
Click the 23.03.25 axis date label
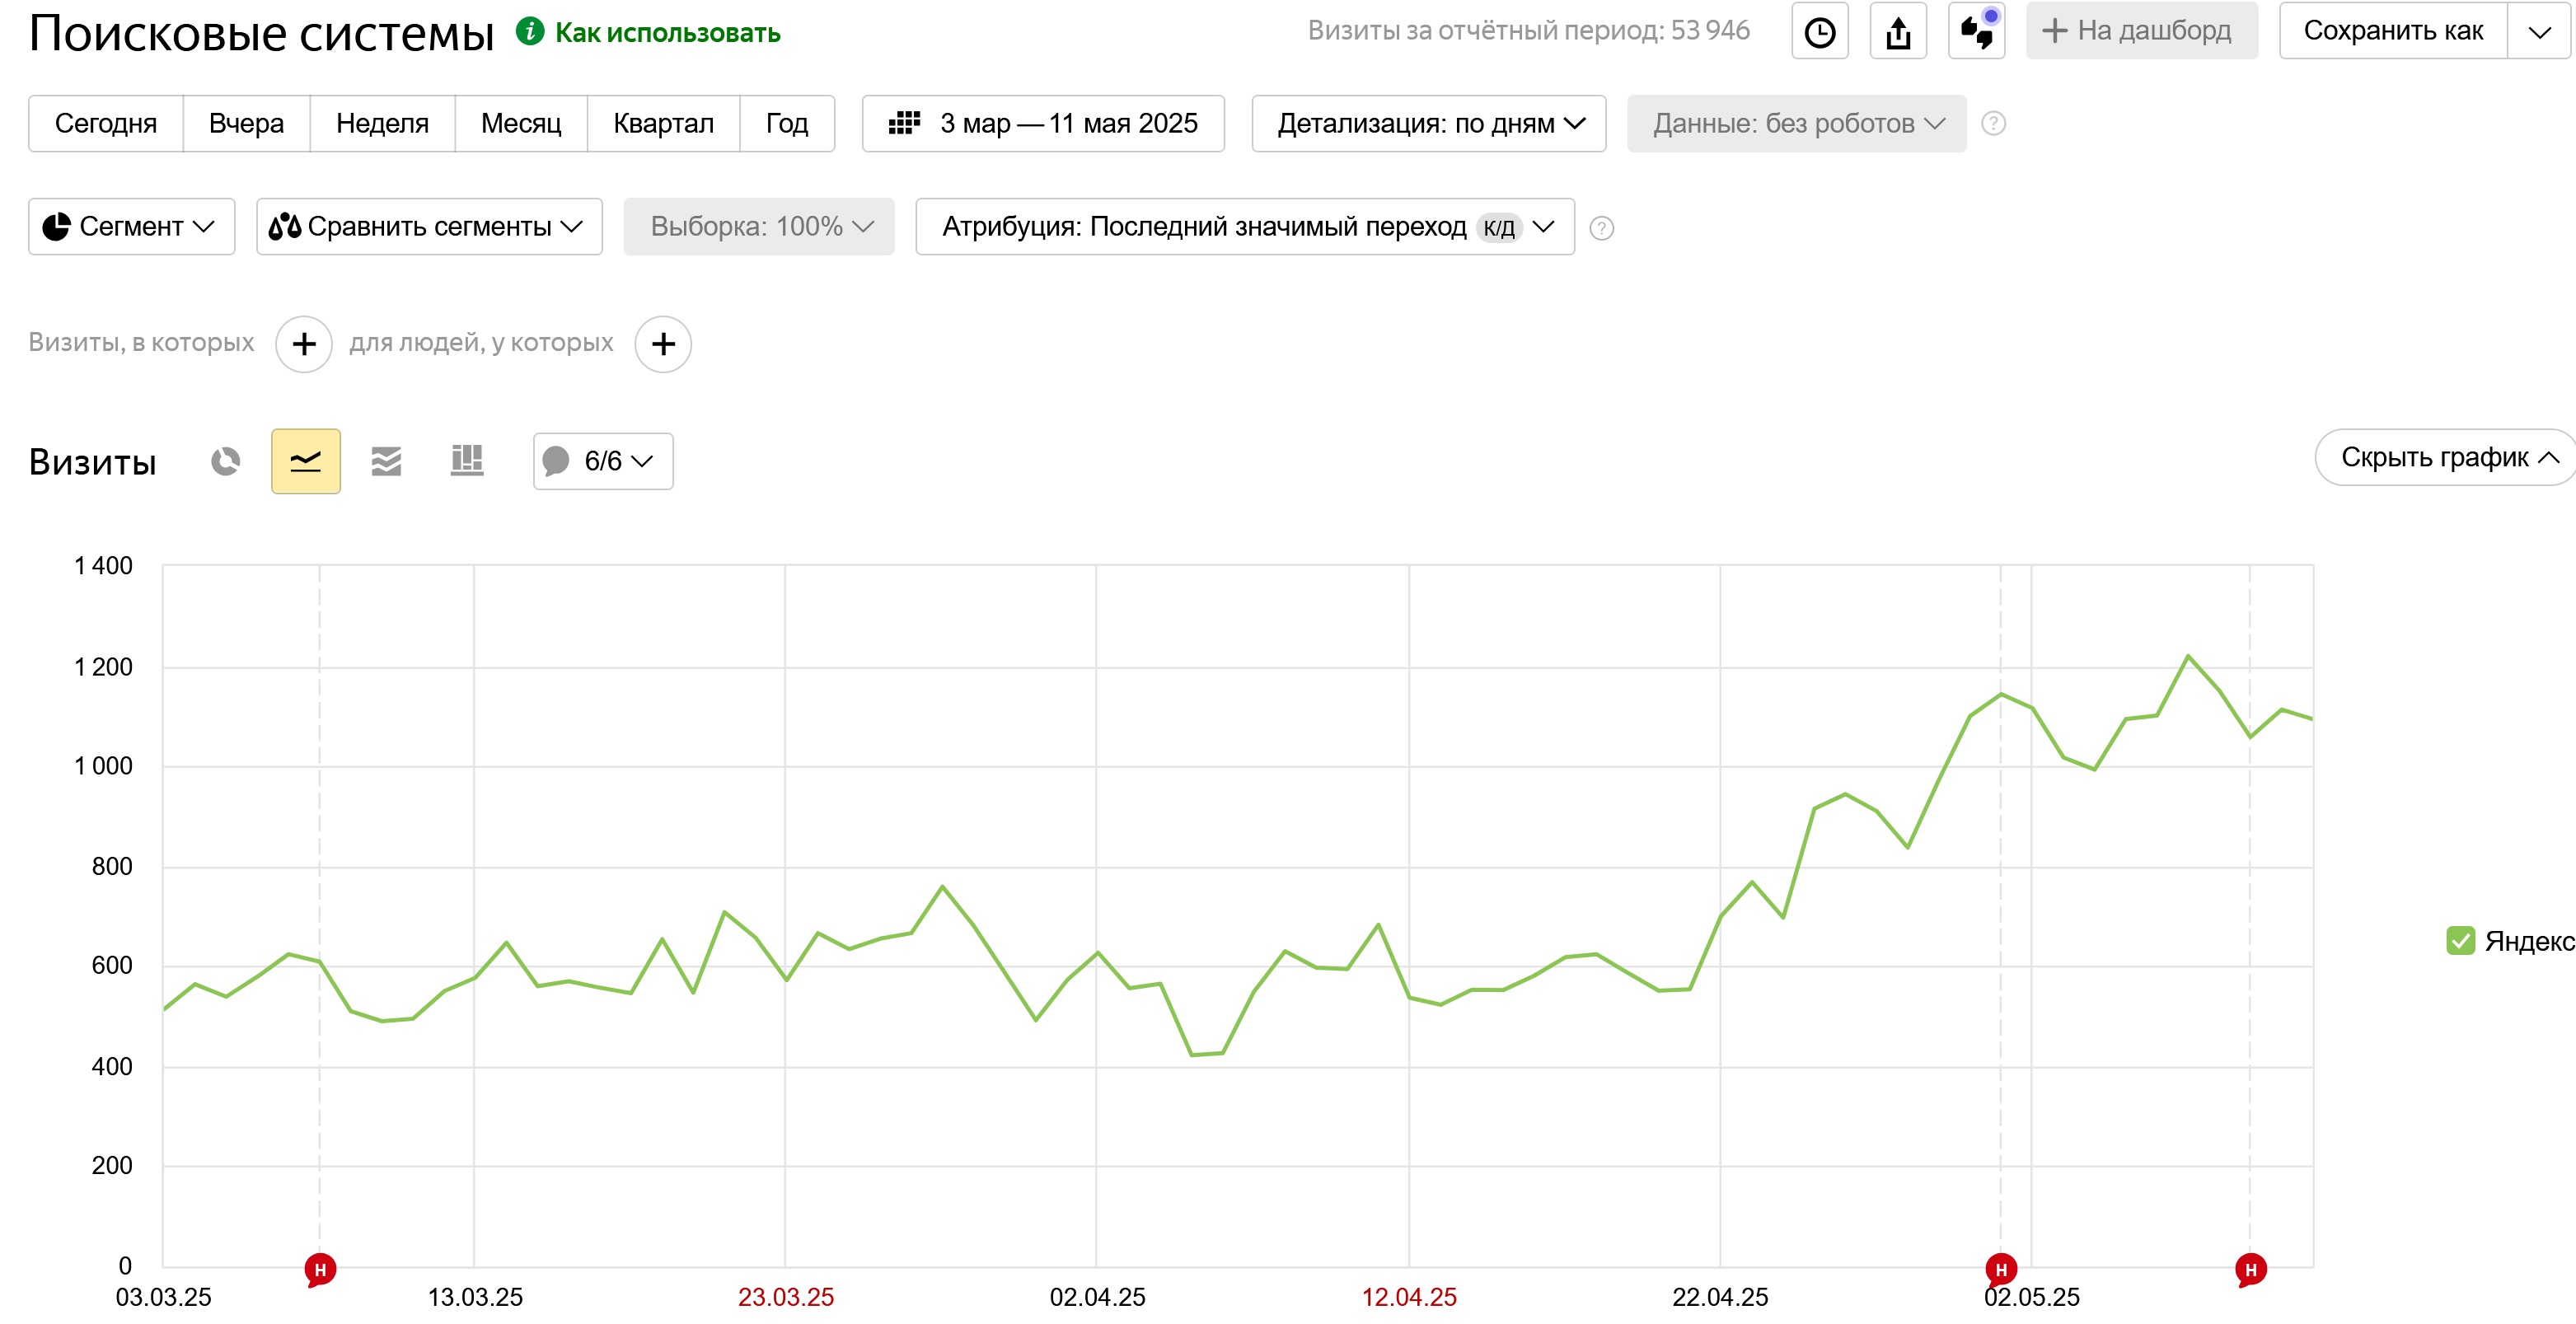click(785, 1298)
